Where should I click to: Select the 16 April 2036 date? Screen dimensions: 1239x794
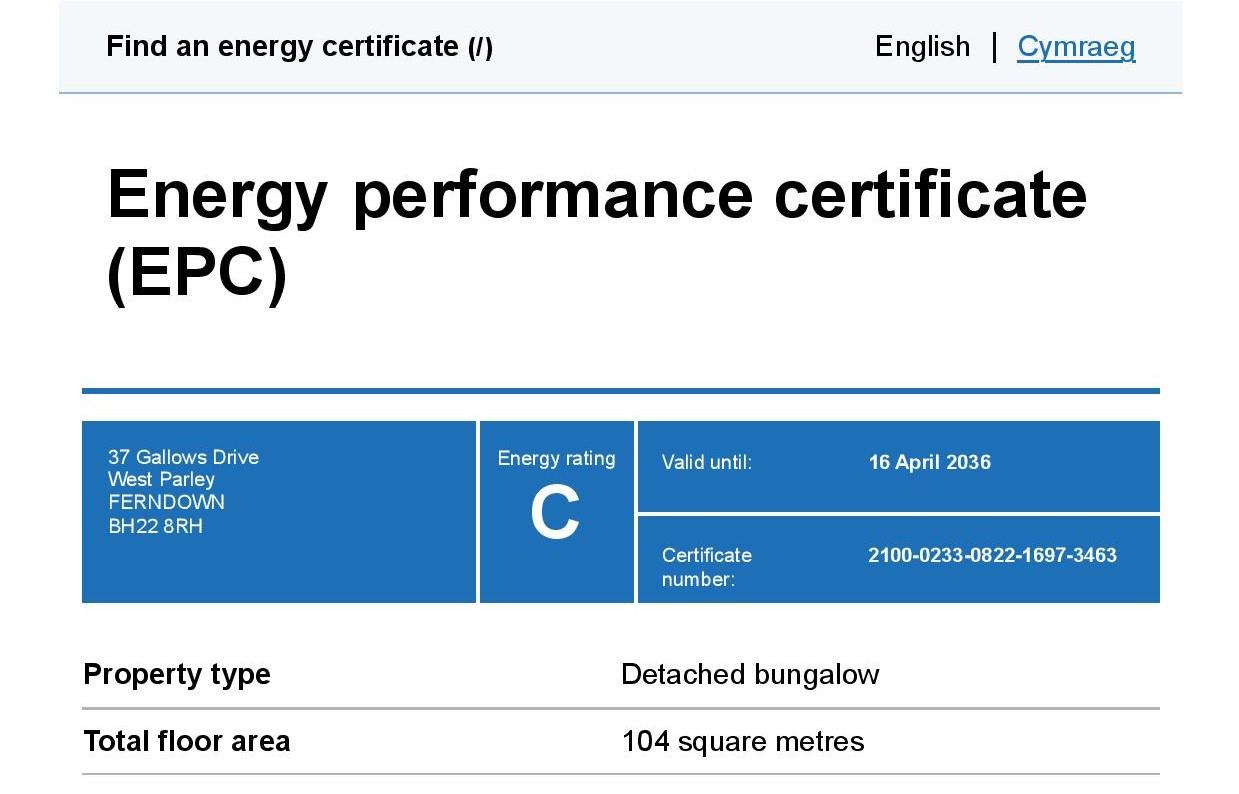click(929, 462)
